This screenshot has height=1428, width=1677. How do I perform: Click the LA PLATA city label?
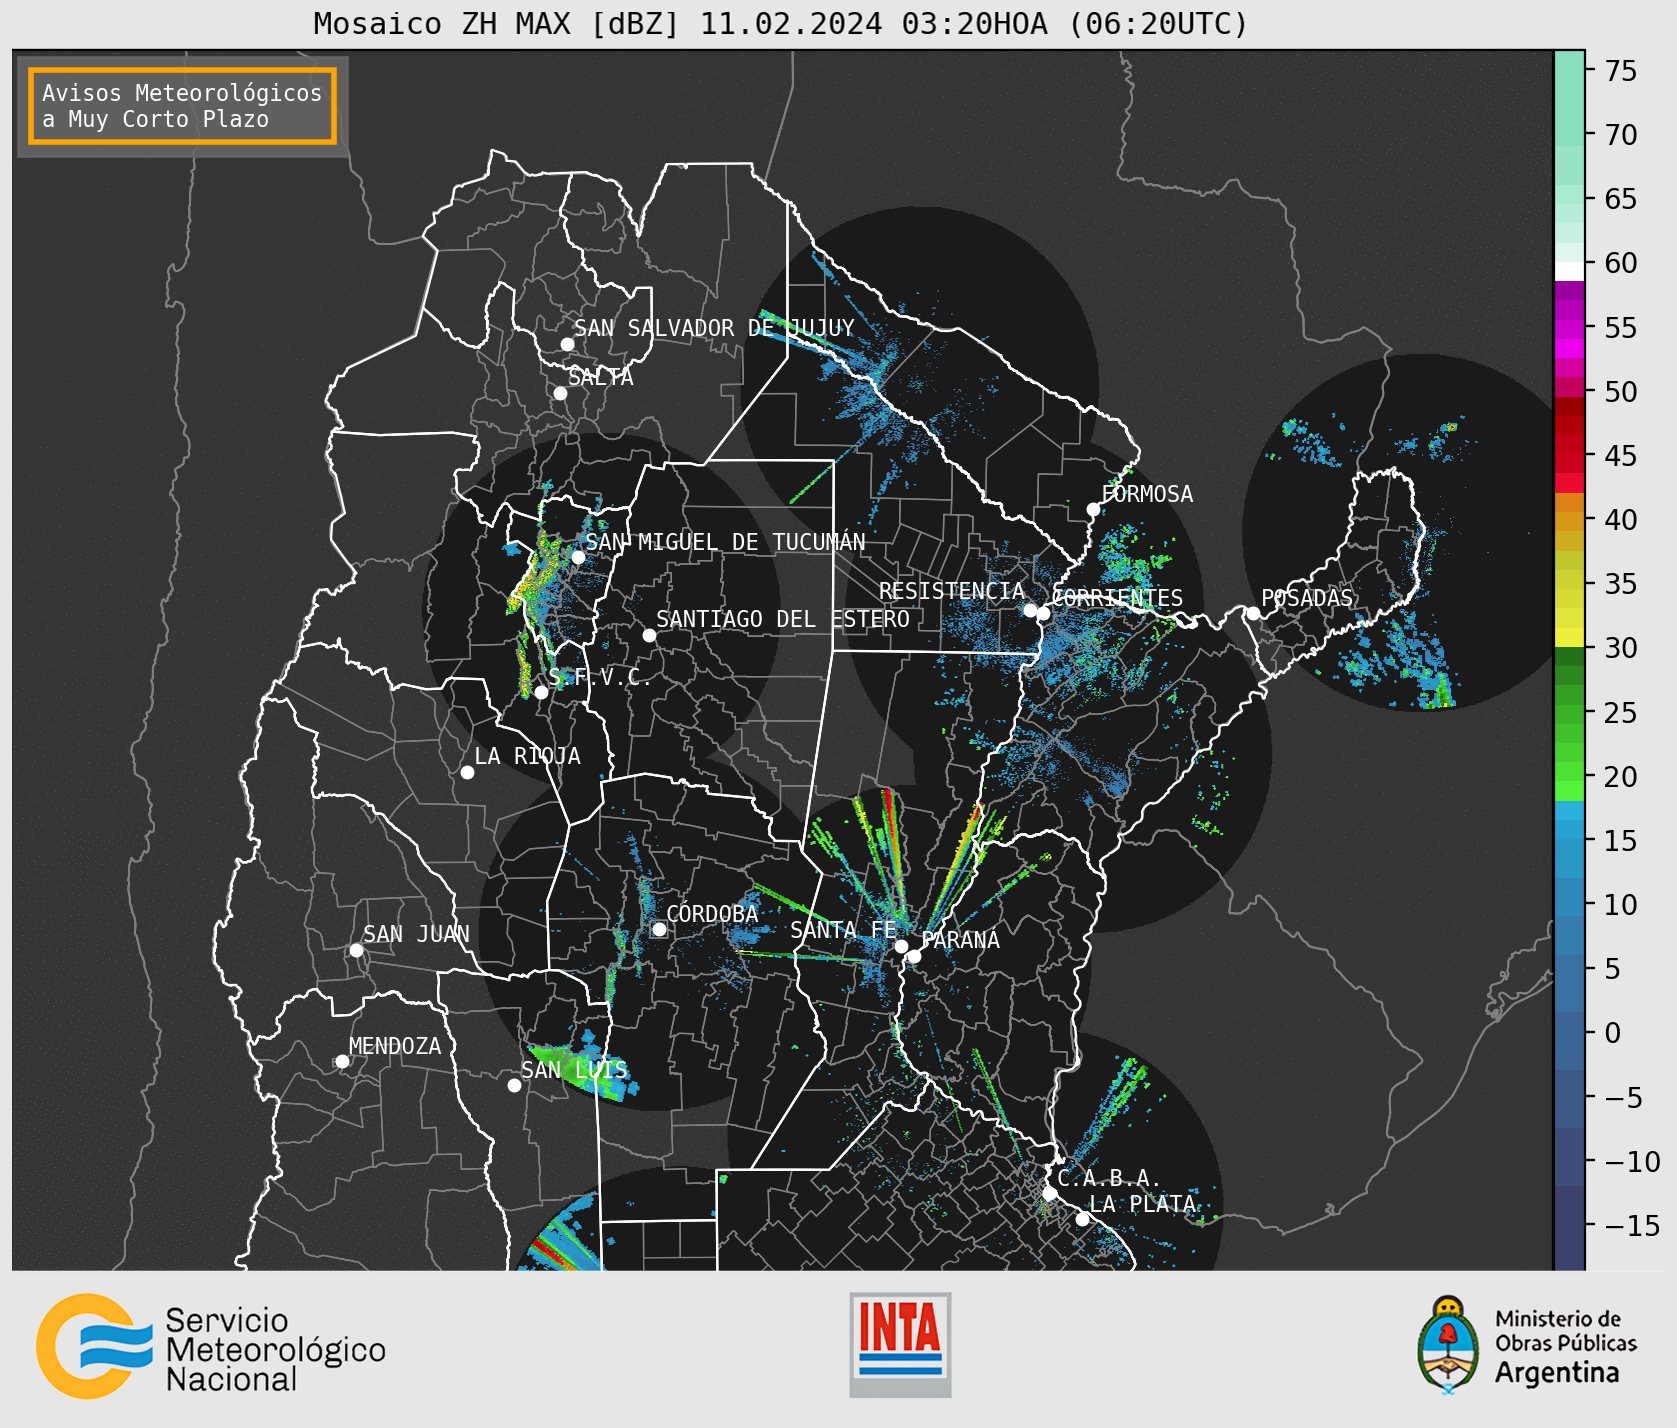(1143, 1204)
